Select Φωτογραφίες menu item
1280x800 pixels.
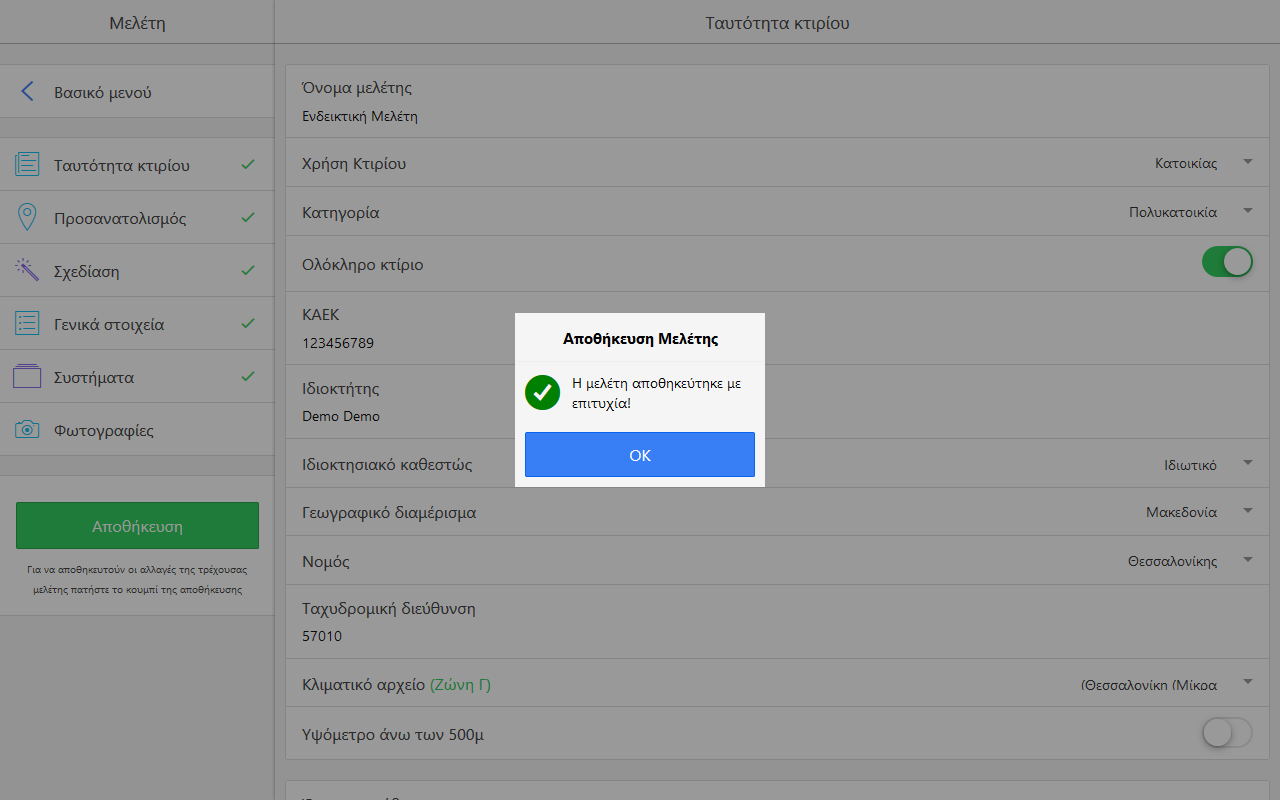[x=137, y=430]
